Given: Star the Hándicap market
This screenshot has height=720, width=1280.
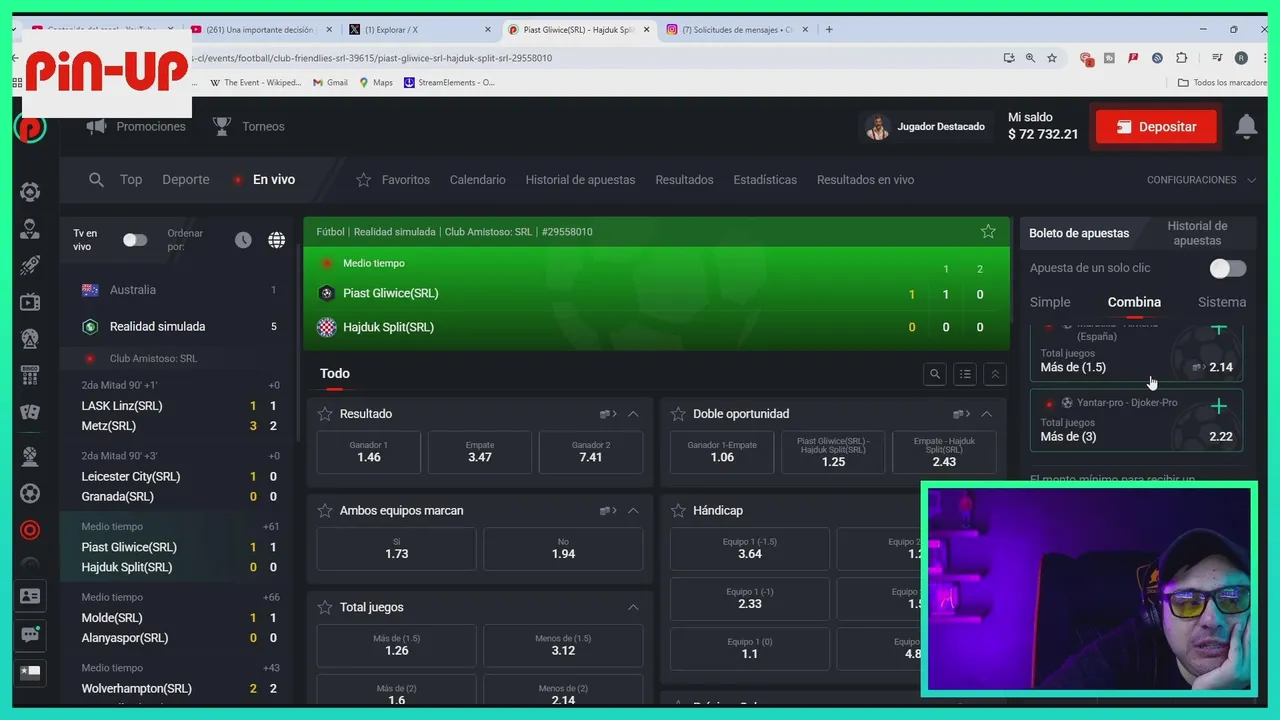Looking at the screenshot, I should click(678, 511).
